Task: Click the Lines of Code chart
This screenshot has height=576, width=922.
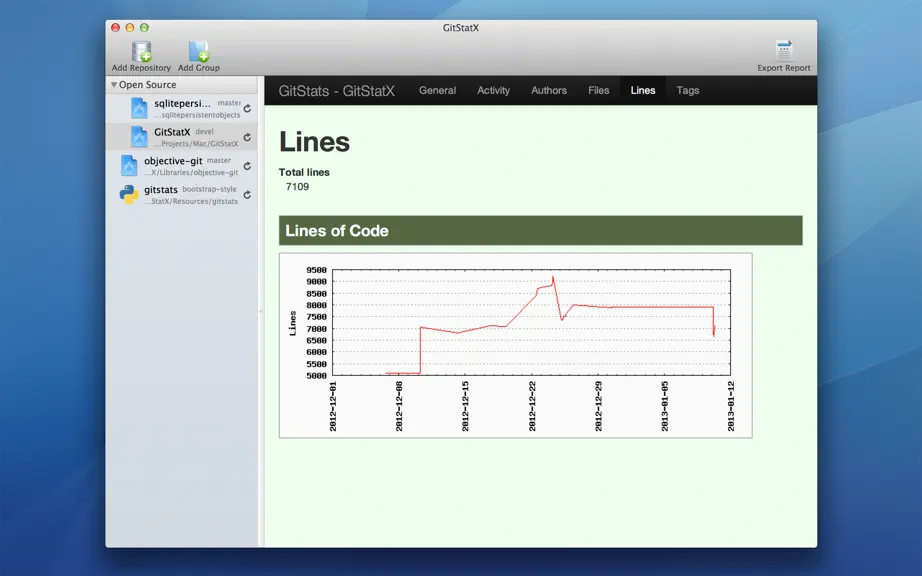Action: [x=516, y=346]
